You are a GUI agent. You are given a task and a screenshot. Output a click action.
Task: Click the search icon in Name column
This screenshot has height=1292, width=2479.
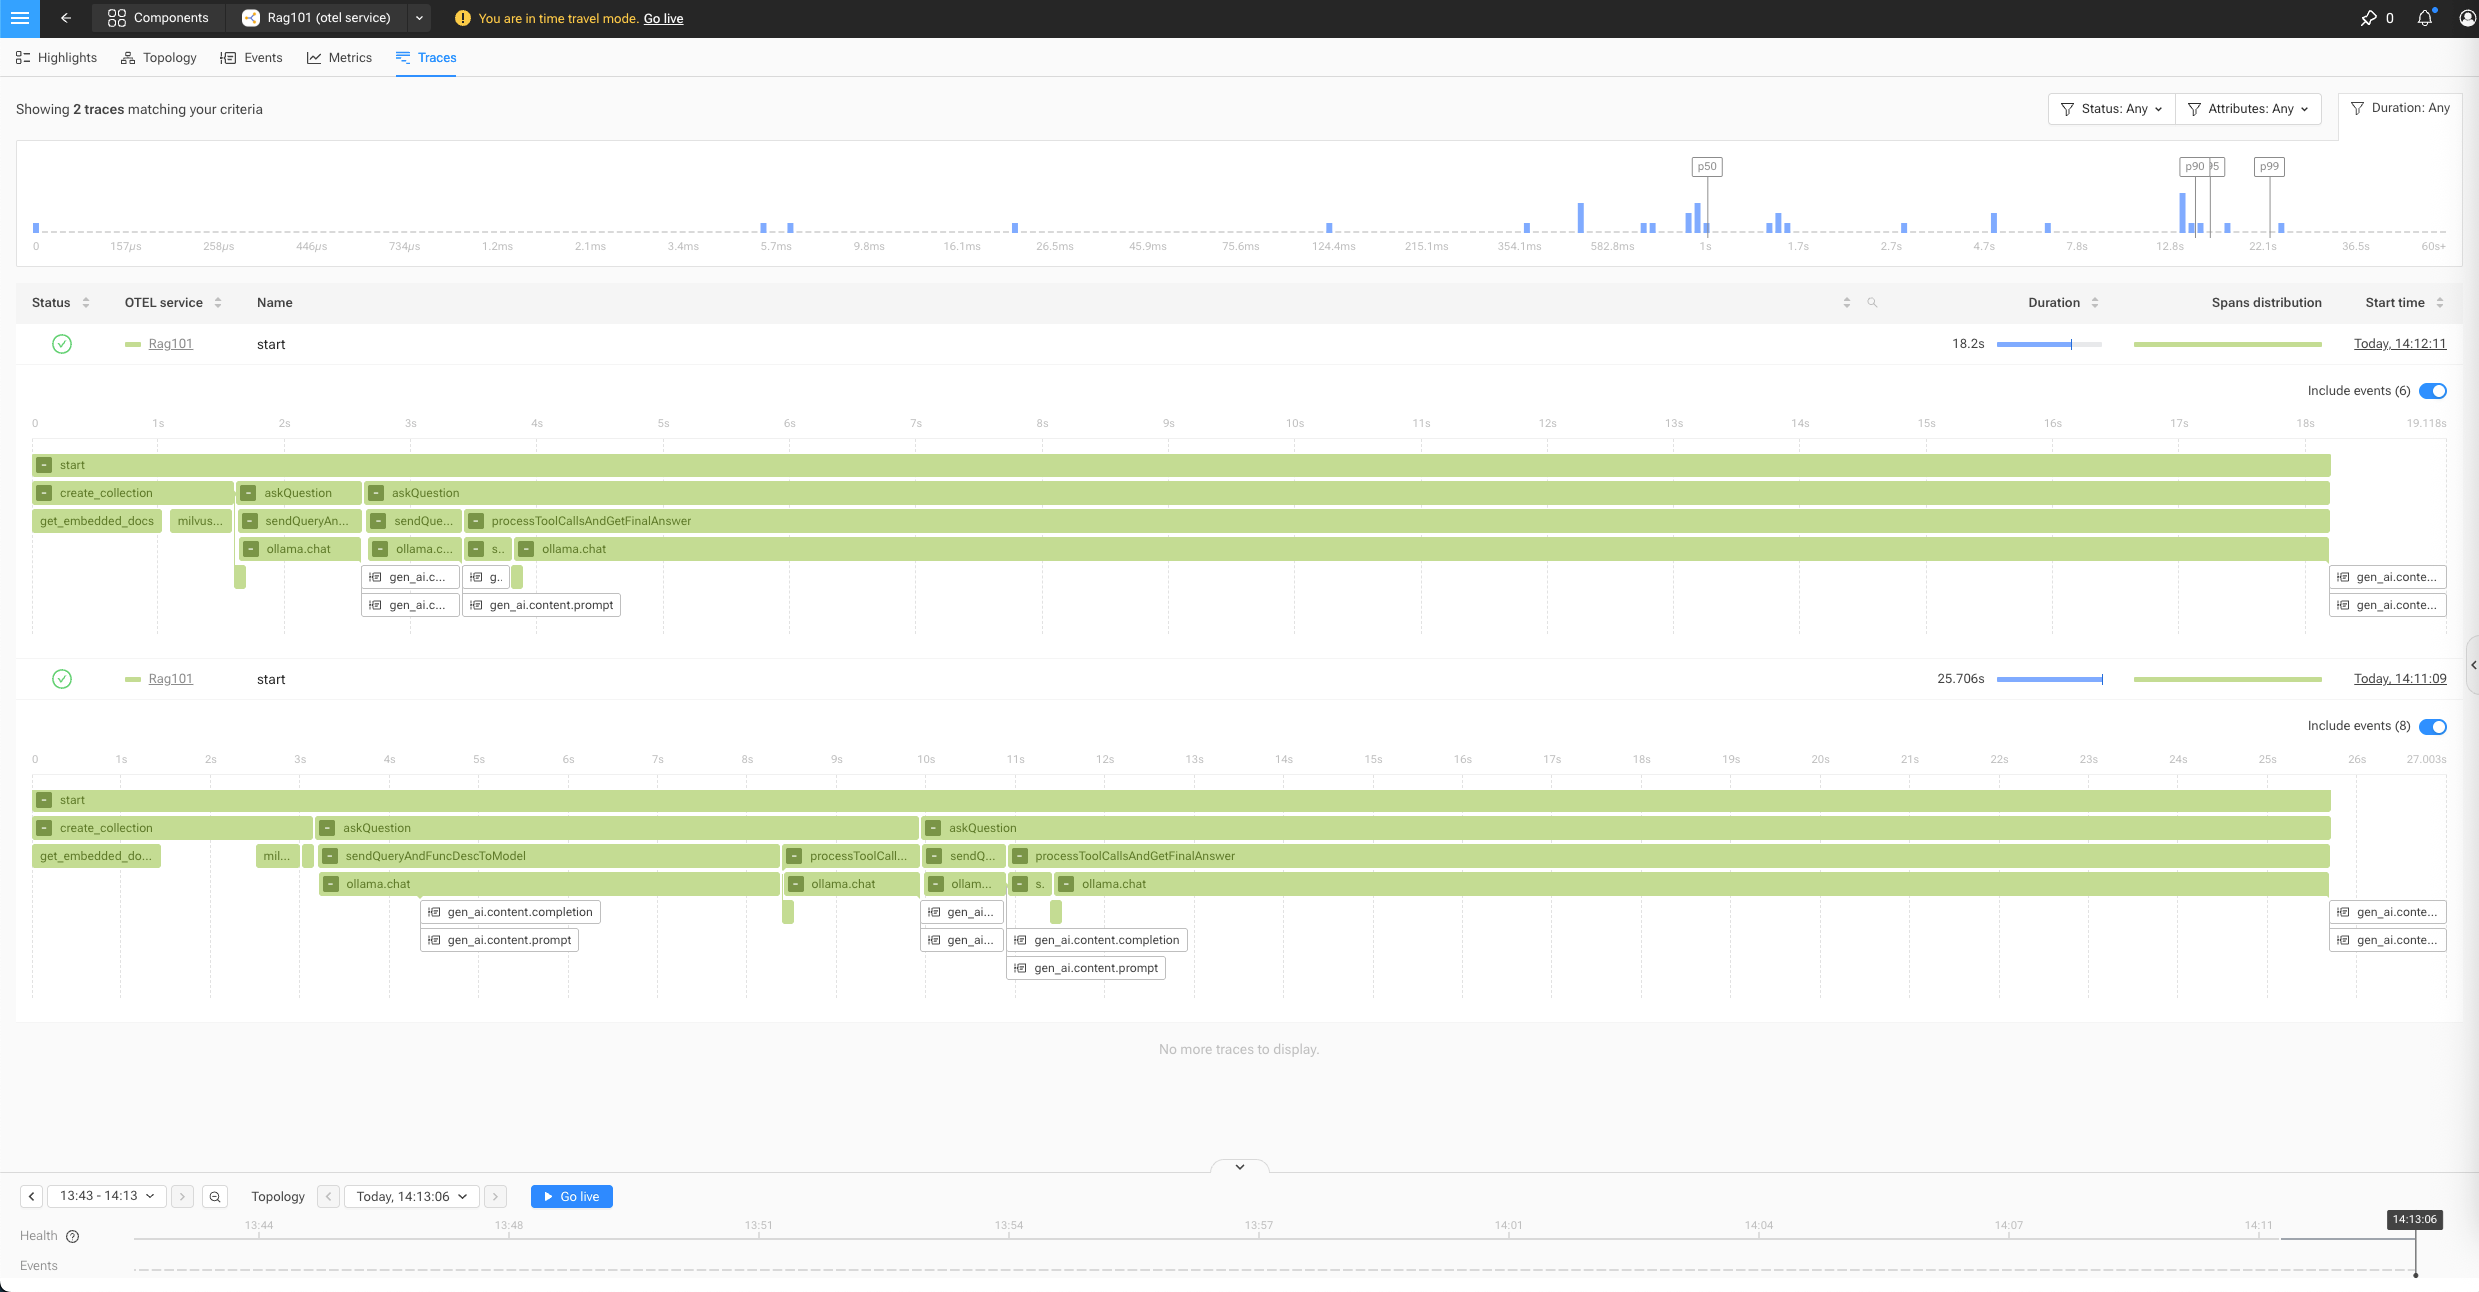point(1872,303)
